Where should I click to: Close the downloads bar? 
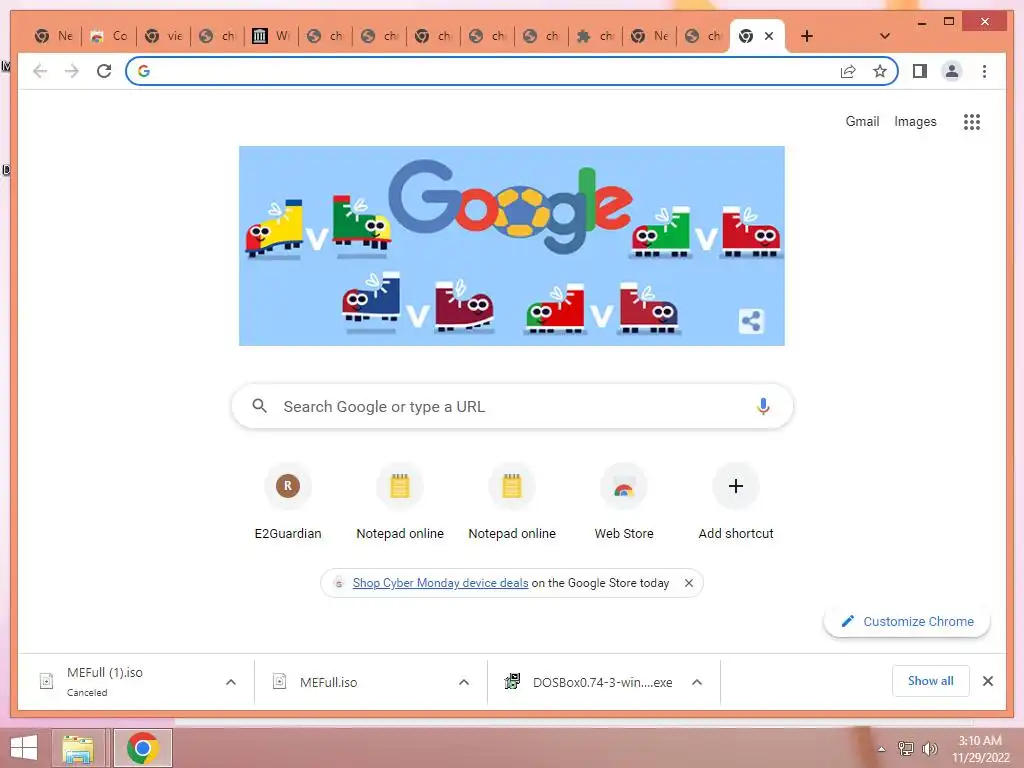click(987, 681)
